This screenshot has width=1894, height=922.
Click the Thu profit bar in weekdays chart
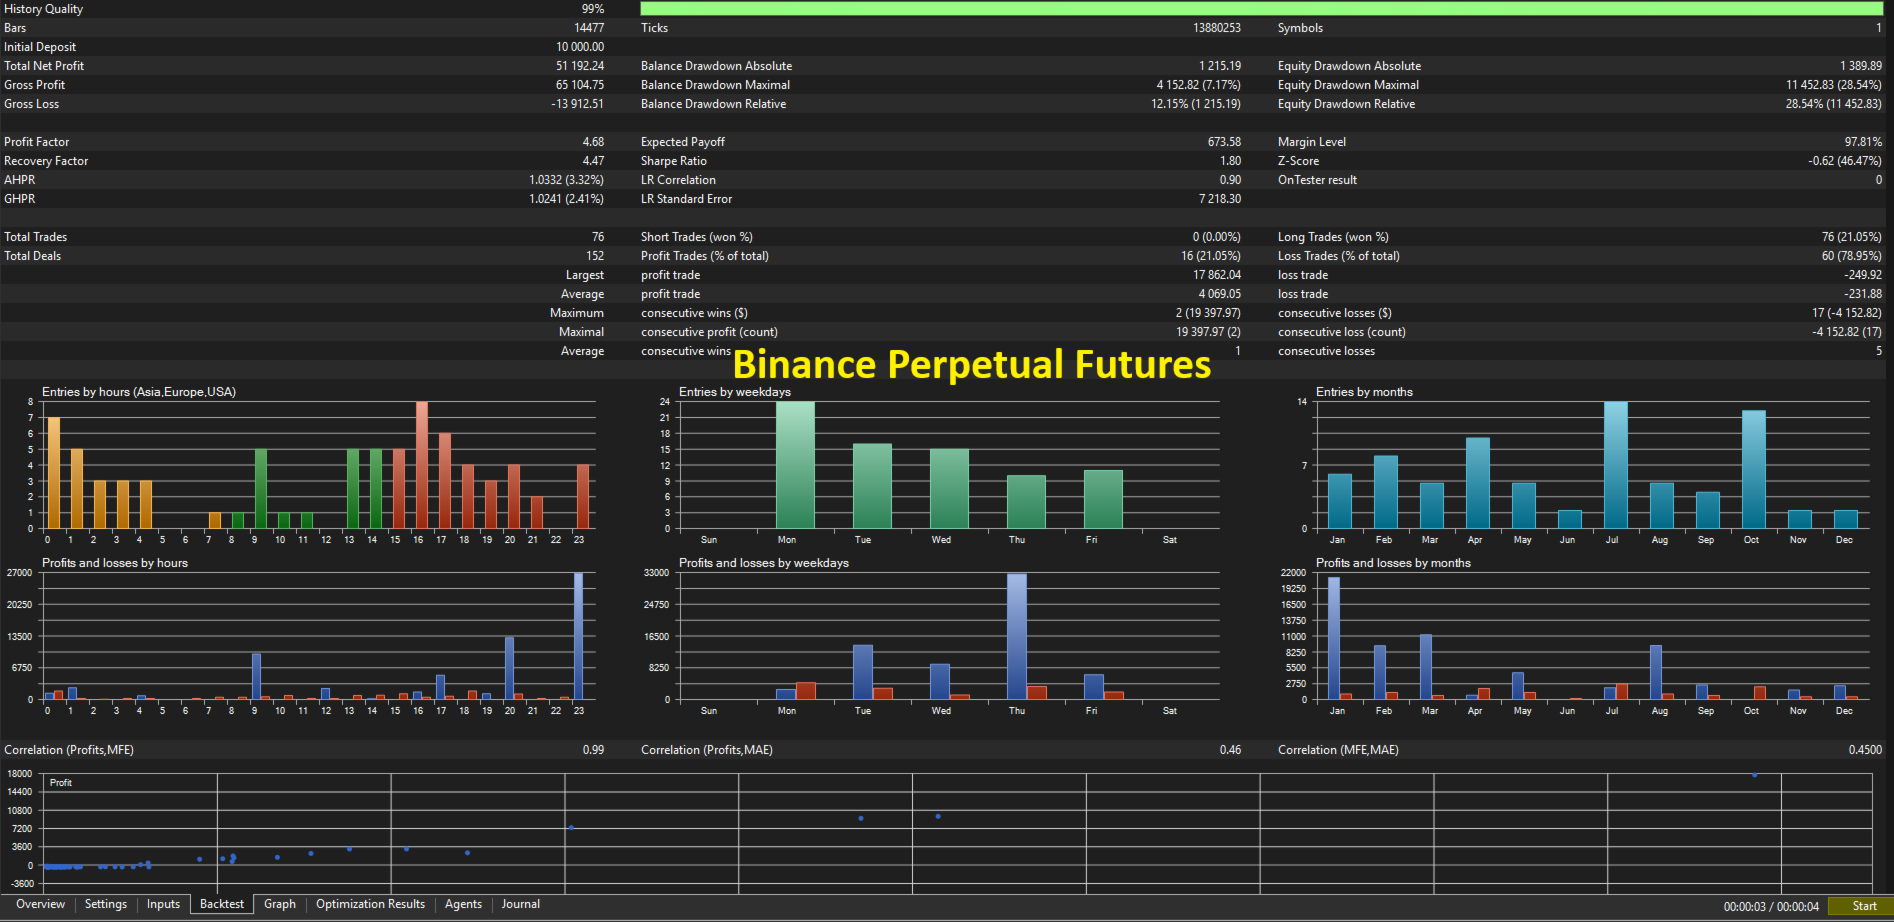pyautogui.click(x=1016, y=636)
